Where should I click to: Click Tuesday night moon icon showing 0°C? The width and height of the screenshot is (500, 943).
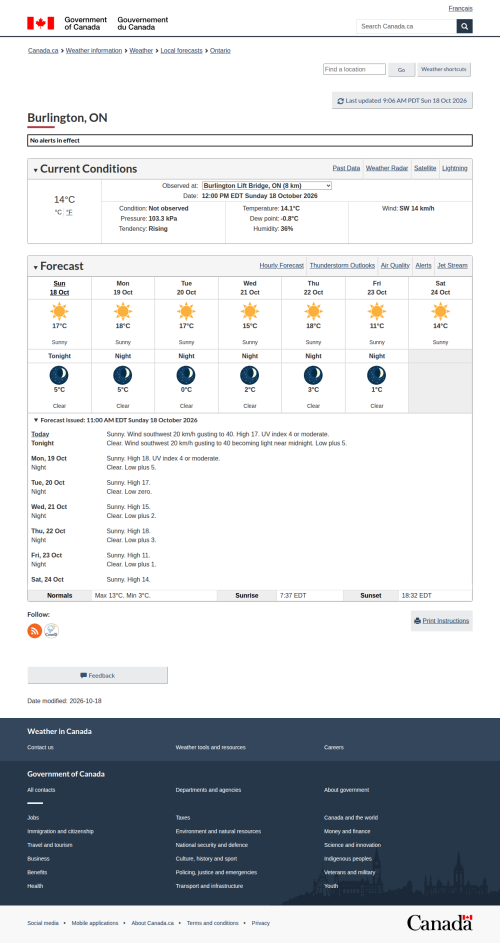(x=186, y=375)
